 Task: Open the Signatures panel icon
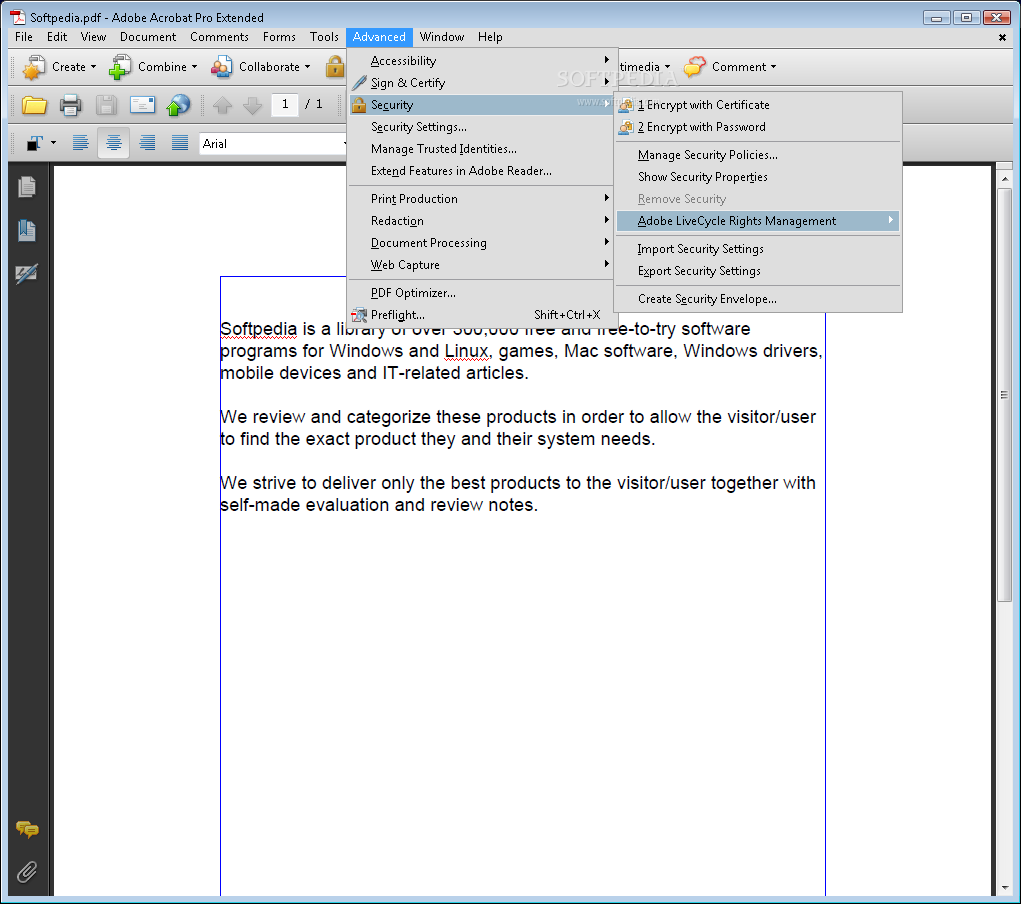[27, 274]
